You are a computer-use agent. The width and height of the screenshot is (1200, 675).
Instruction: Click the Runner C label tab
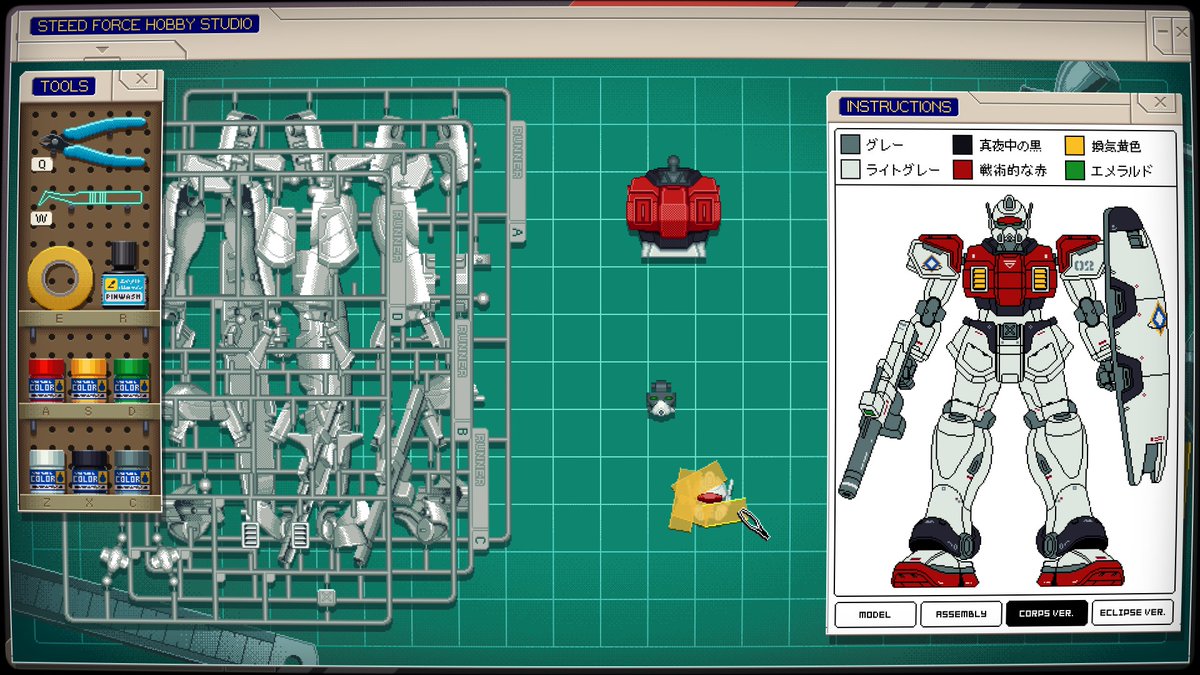(x=480, y=490)
